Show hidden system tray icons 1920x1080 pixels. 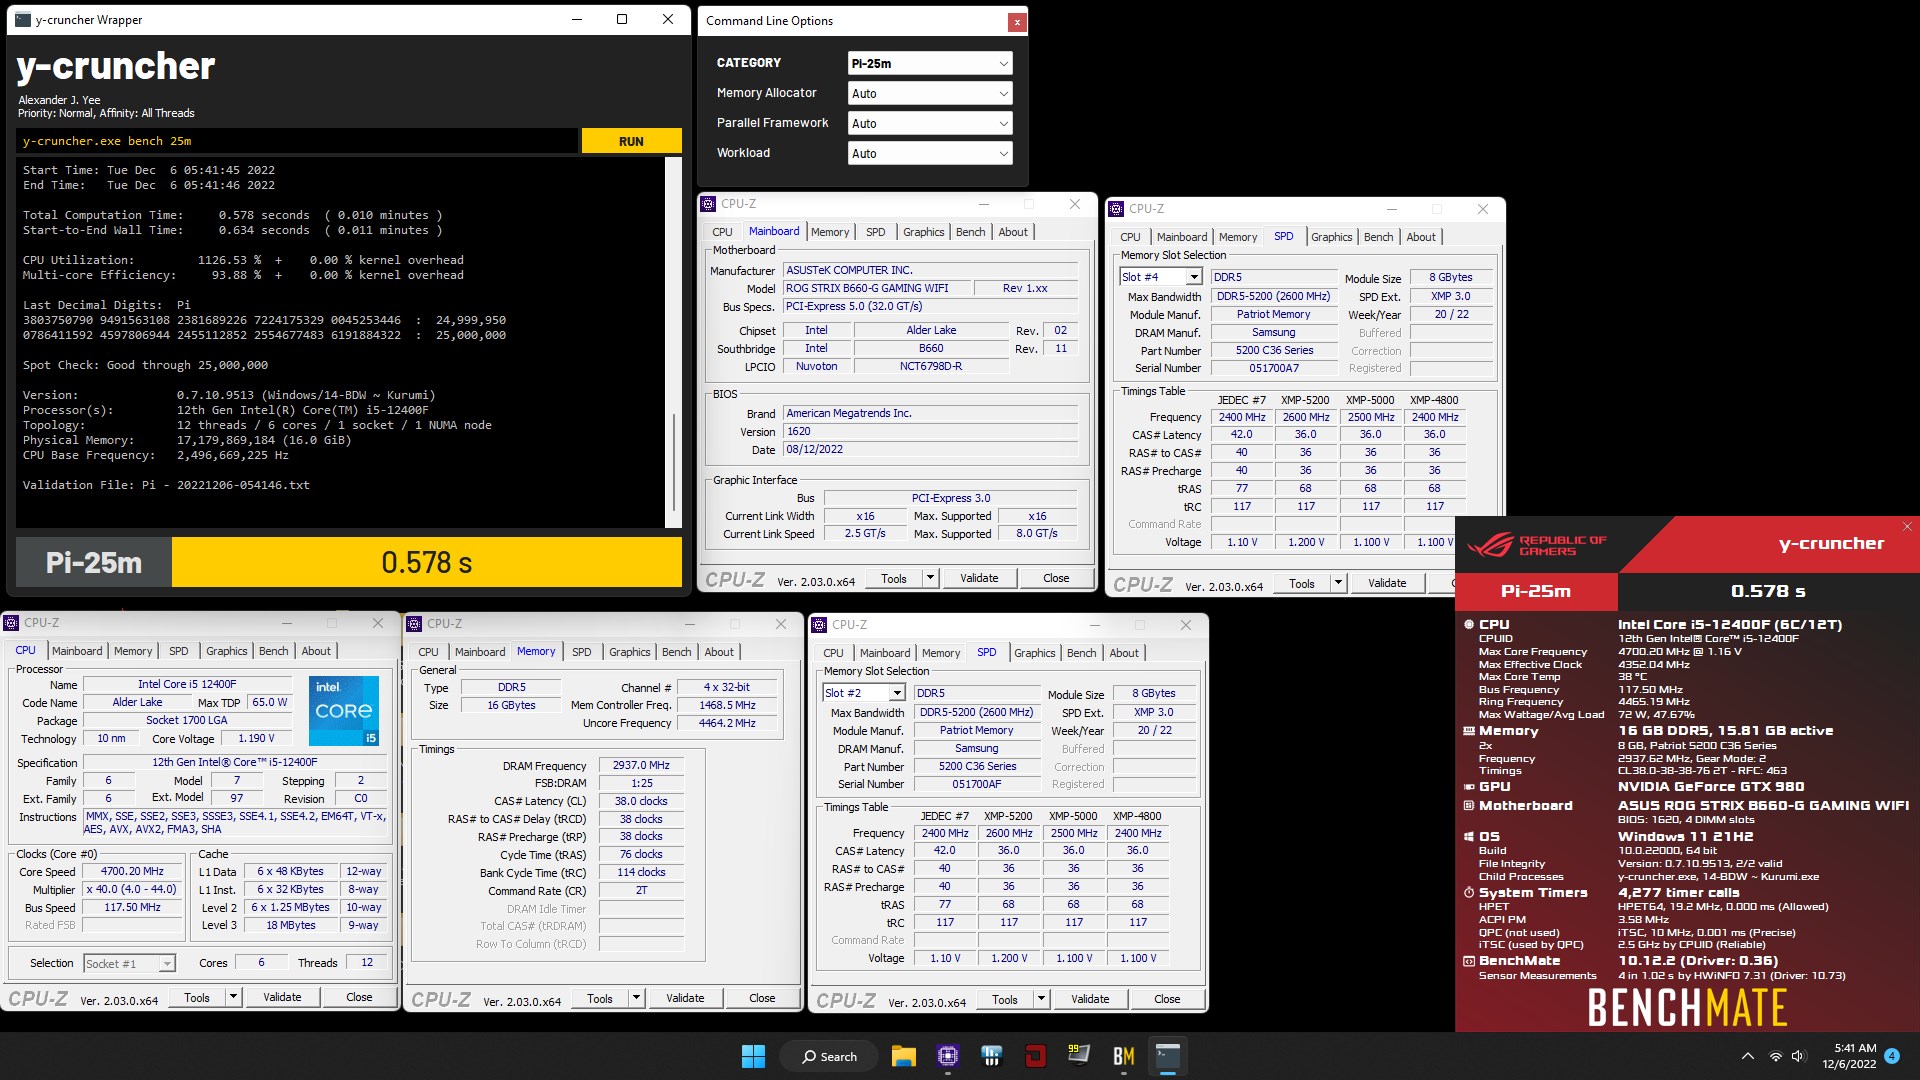[1747, 1056]
